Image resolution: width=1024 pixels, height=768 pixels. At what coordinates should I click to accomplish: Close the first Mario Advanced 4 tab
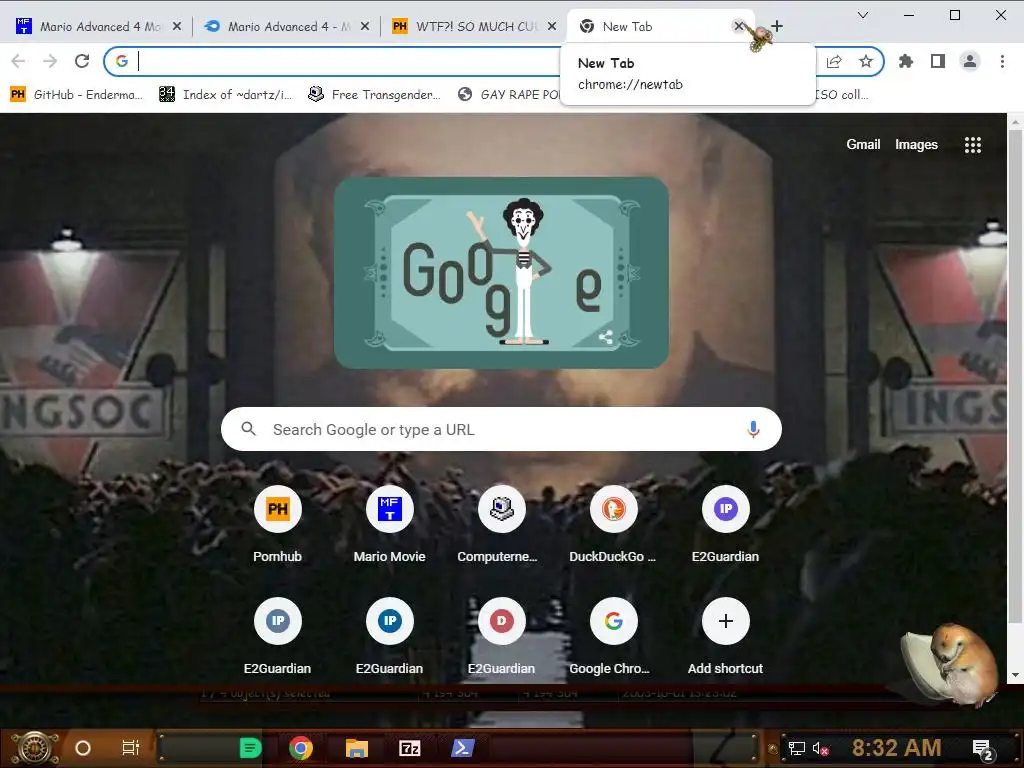[x=177, y=26]
